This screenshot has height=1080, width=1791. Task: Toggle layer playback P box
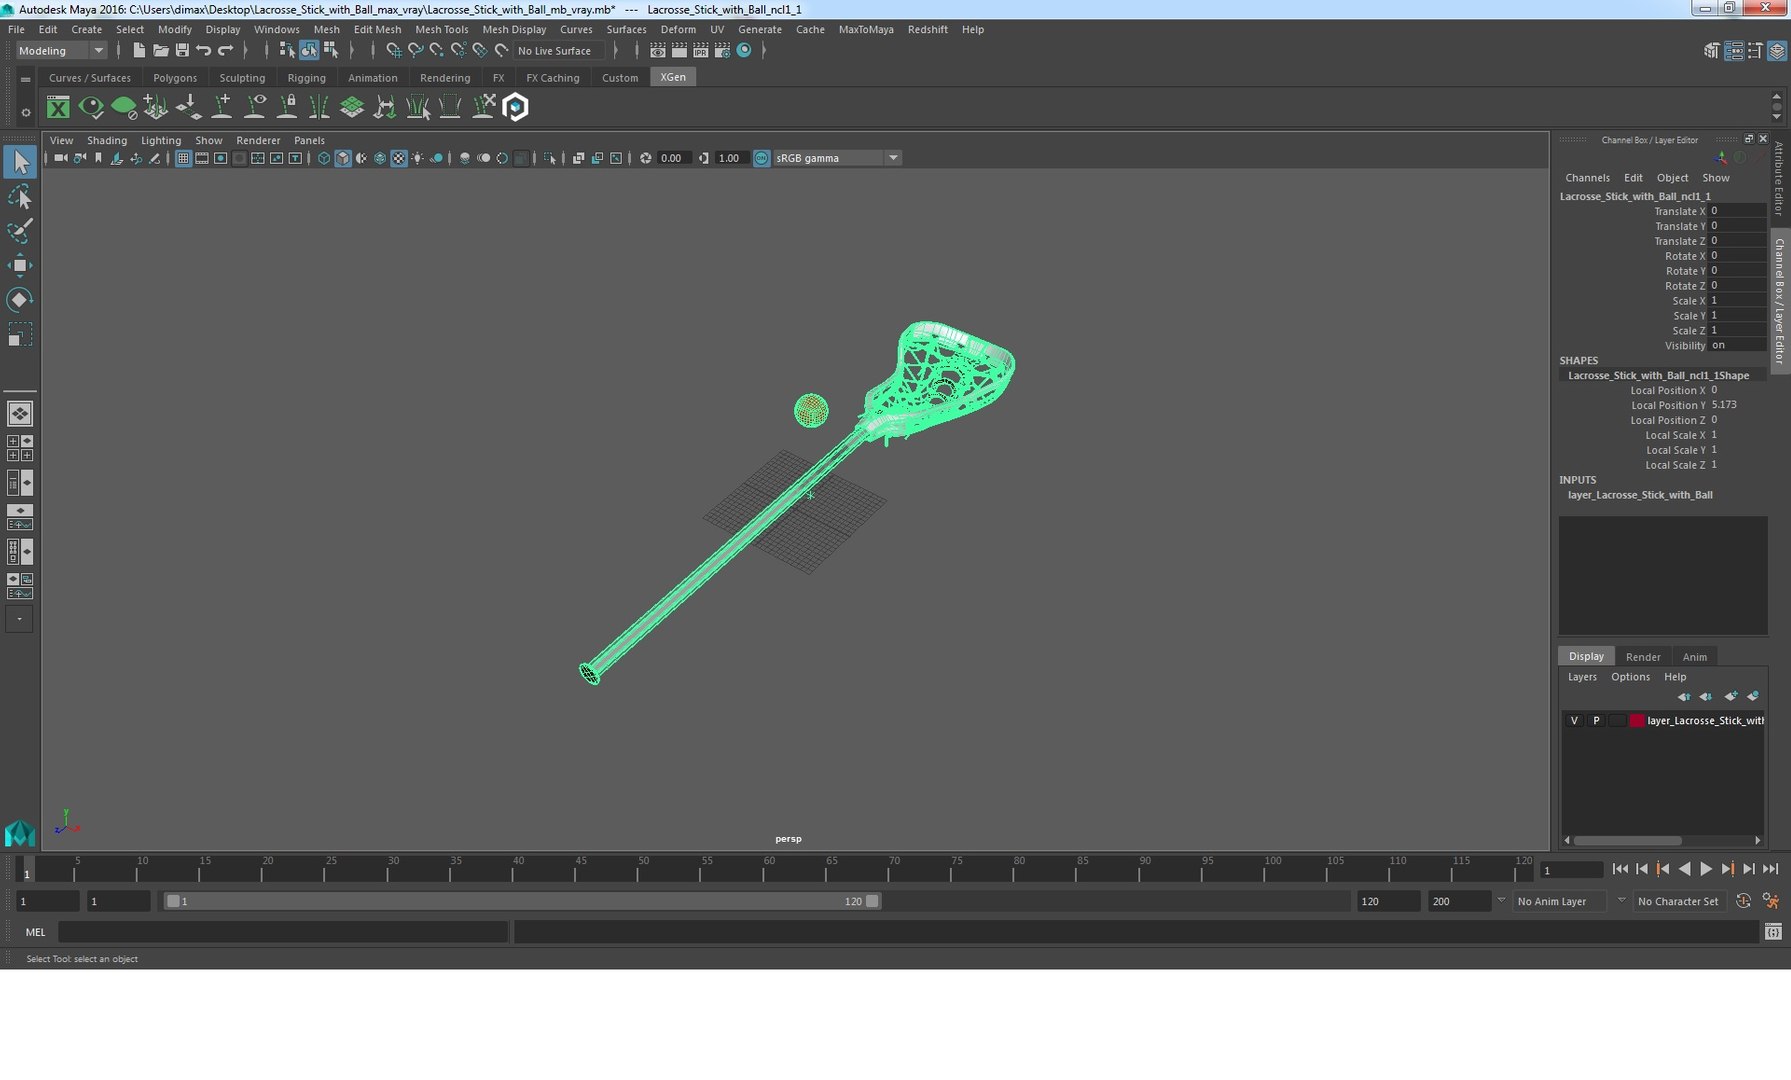click(x=1596, y=721)
